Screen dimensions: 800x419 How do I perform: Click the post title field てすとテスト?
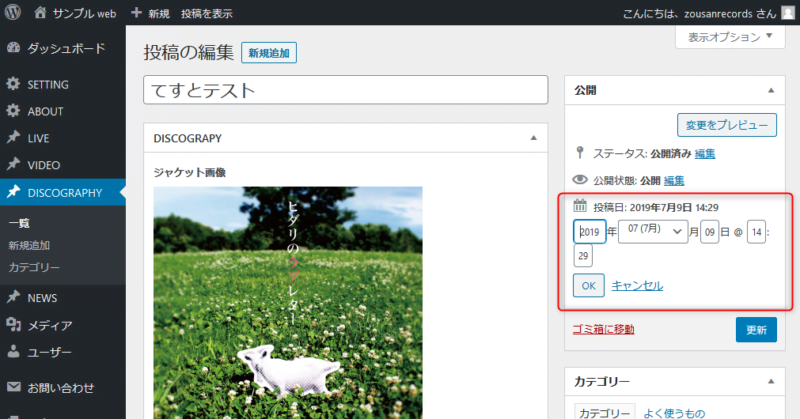point(346,89)
